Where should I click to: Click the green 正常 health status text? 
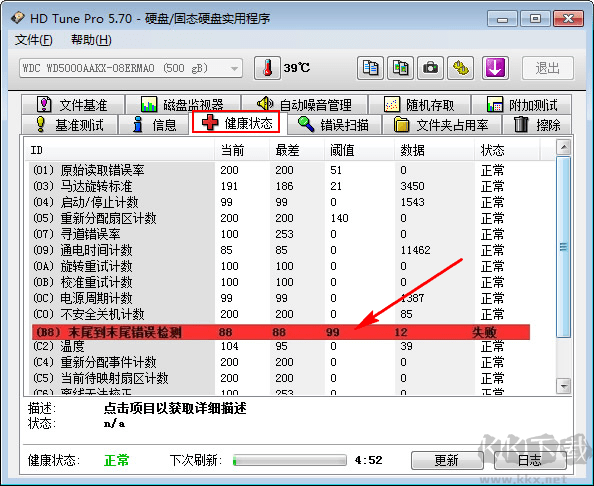point(117,460)
